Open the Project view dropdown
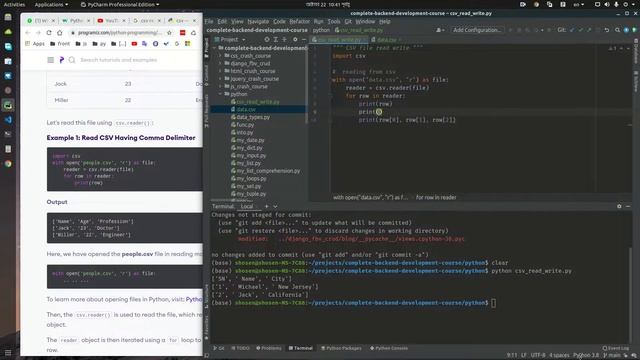Screen dimensions: 640x360 coord(230,40)
